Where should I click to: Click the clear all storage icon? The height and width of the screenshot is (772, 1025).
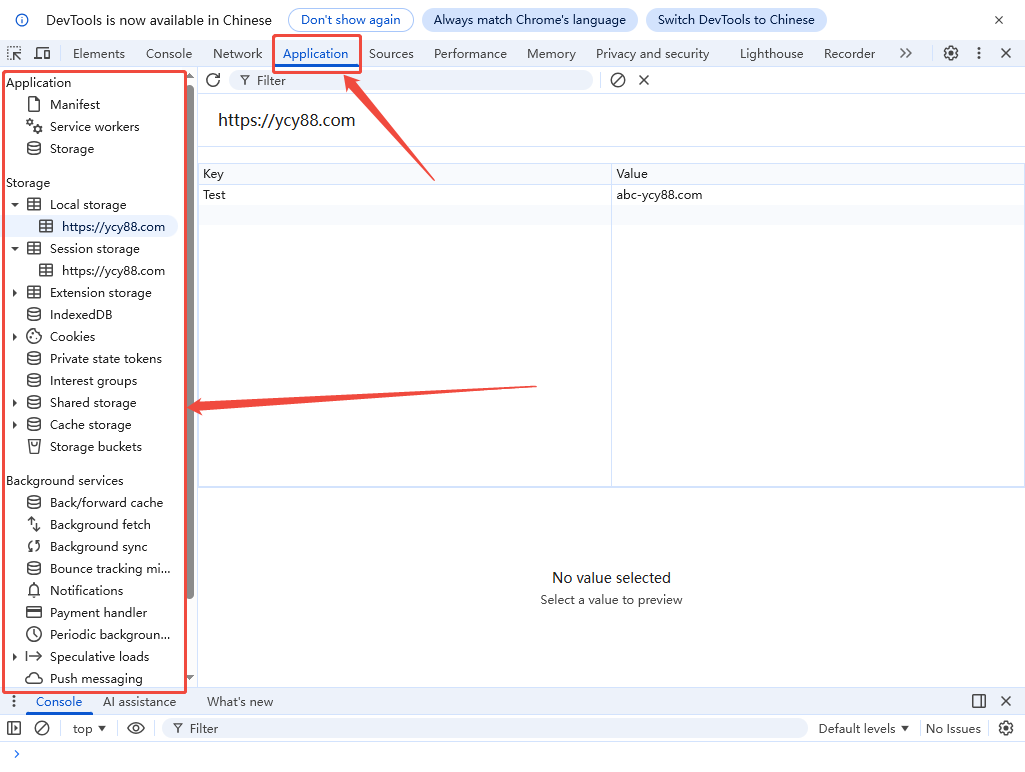click(618, 80)
